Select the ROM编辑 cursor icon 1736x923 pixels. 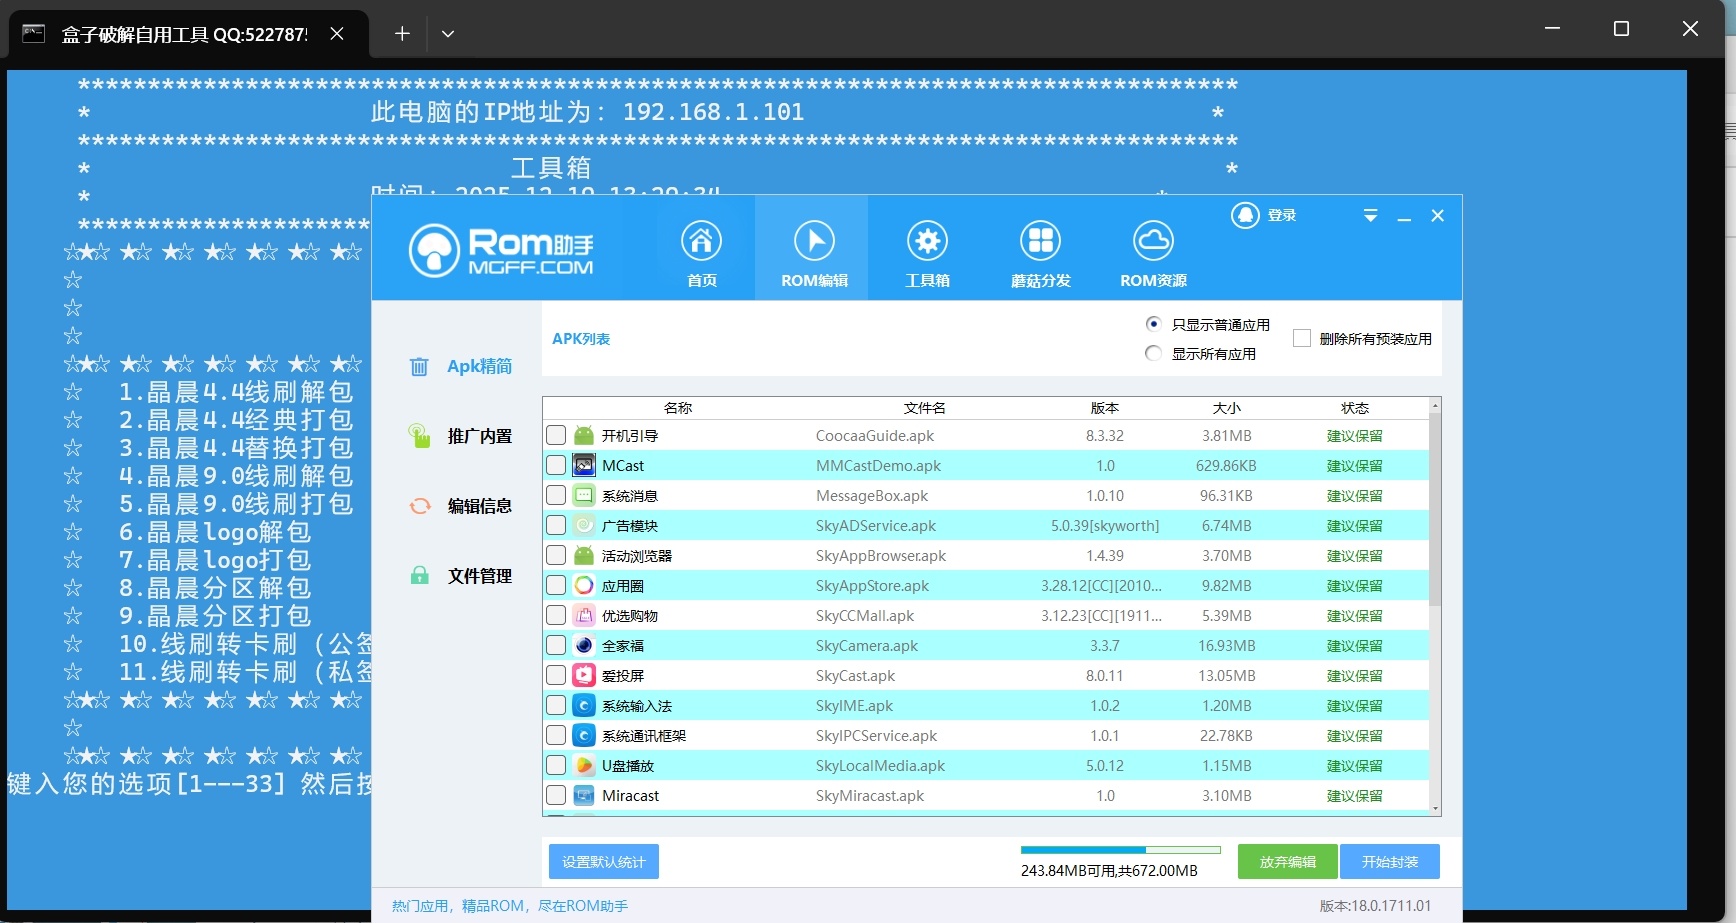[x=814, y=241]
